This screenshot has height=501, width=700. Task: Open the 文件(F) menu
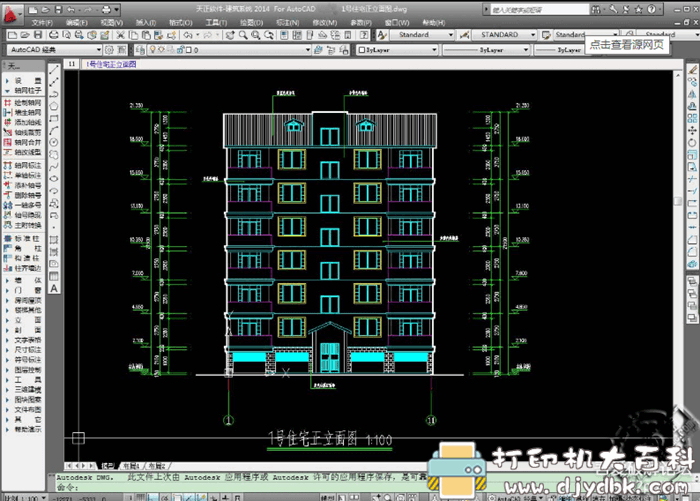(x=42, y=22)
